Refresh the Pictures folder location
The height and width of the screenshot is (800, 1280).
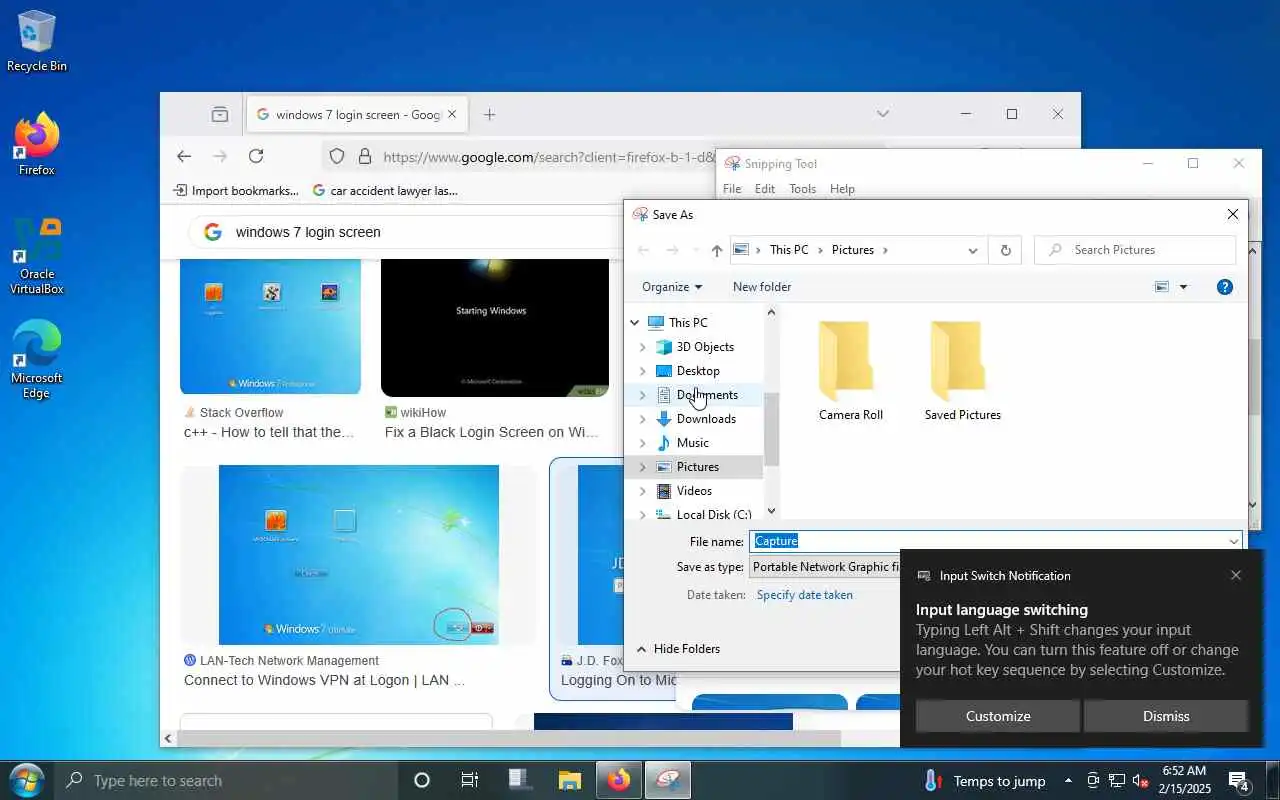[1005, 250]
